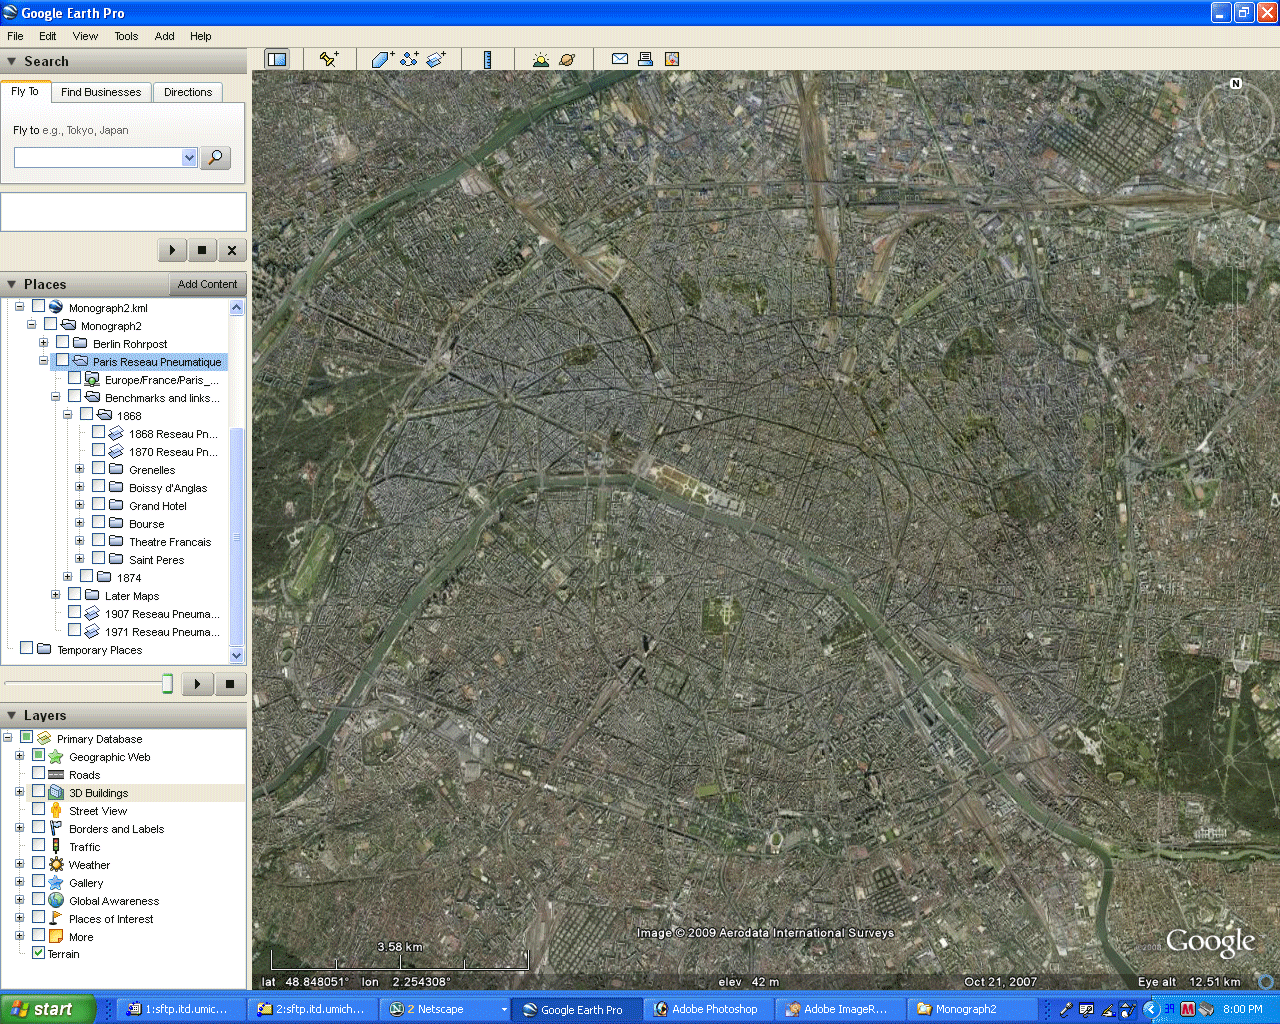Check the Grenelles folder checkbox
The image size is (1280, 1024).
(x=99, y=468)
